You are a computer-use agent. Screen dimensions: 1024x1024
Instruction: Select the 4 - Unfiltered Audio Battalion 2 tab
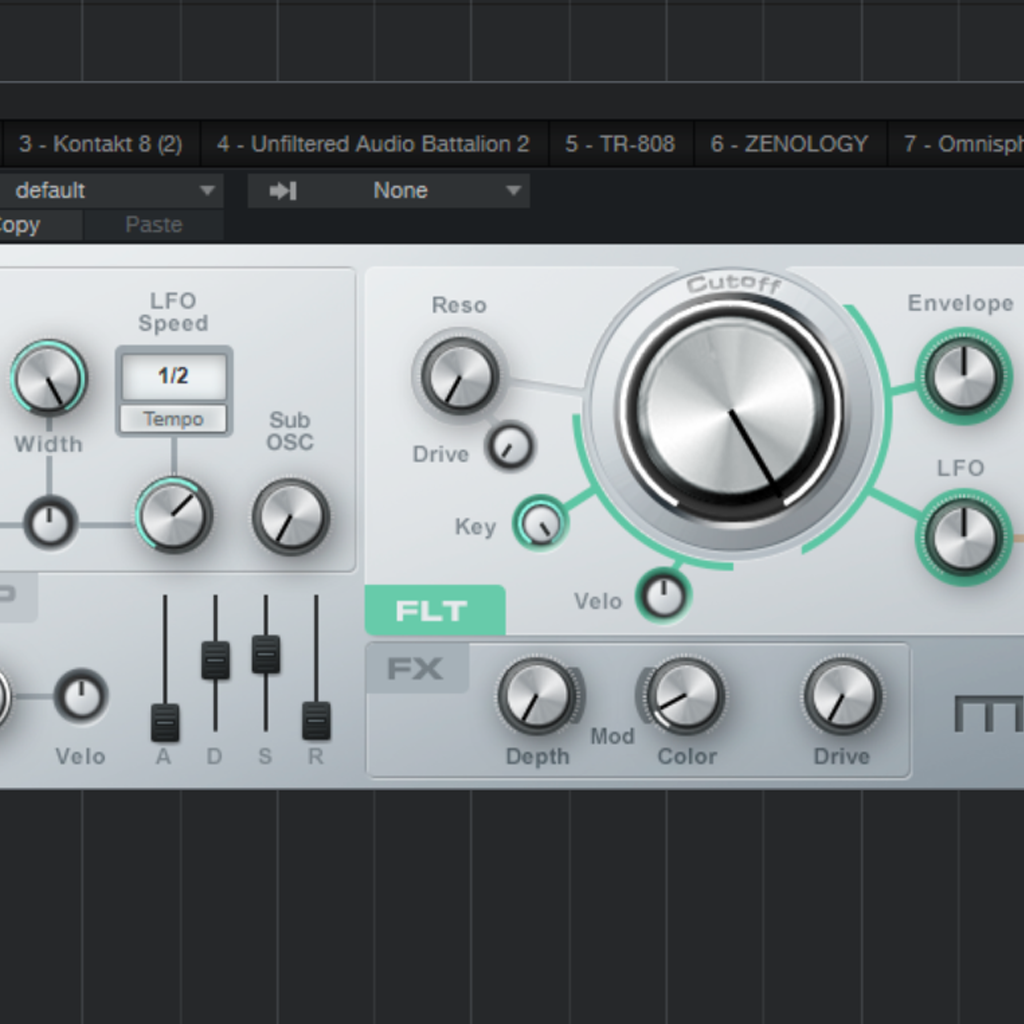click(373, 144)
